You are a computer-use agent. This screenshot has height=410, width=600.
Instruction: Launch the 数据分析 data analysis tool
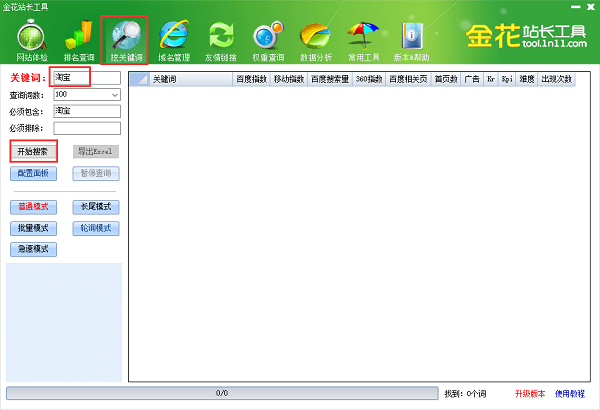click(315, 40)
